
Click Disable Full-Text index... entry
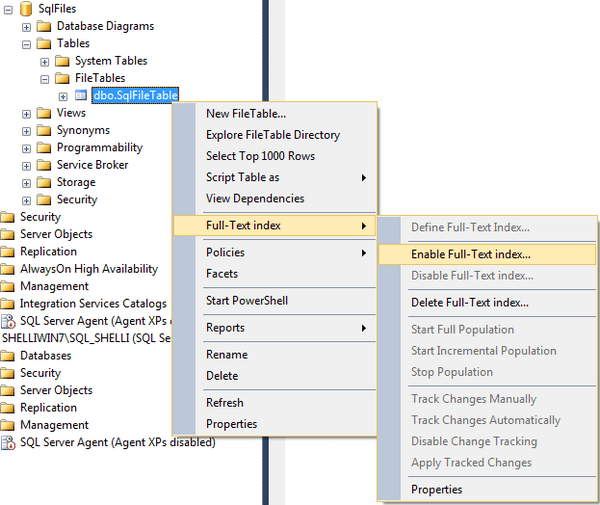point(487,275)
